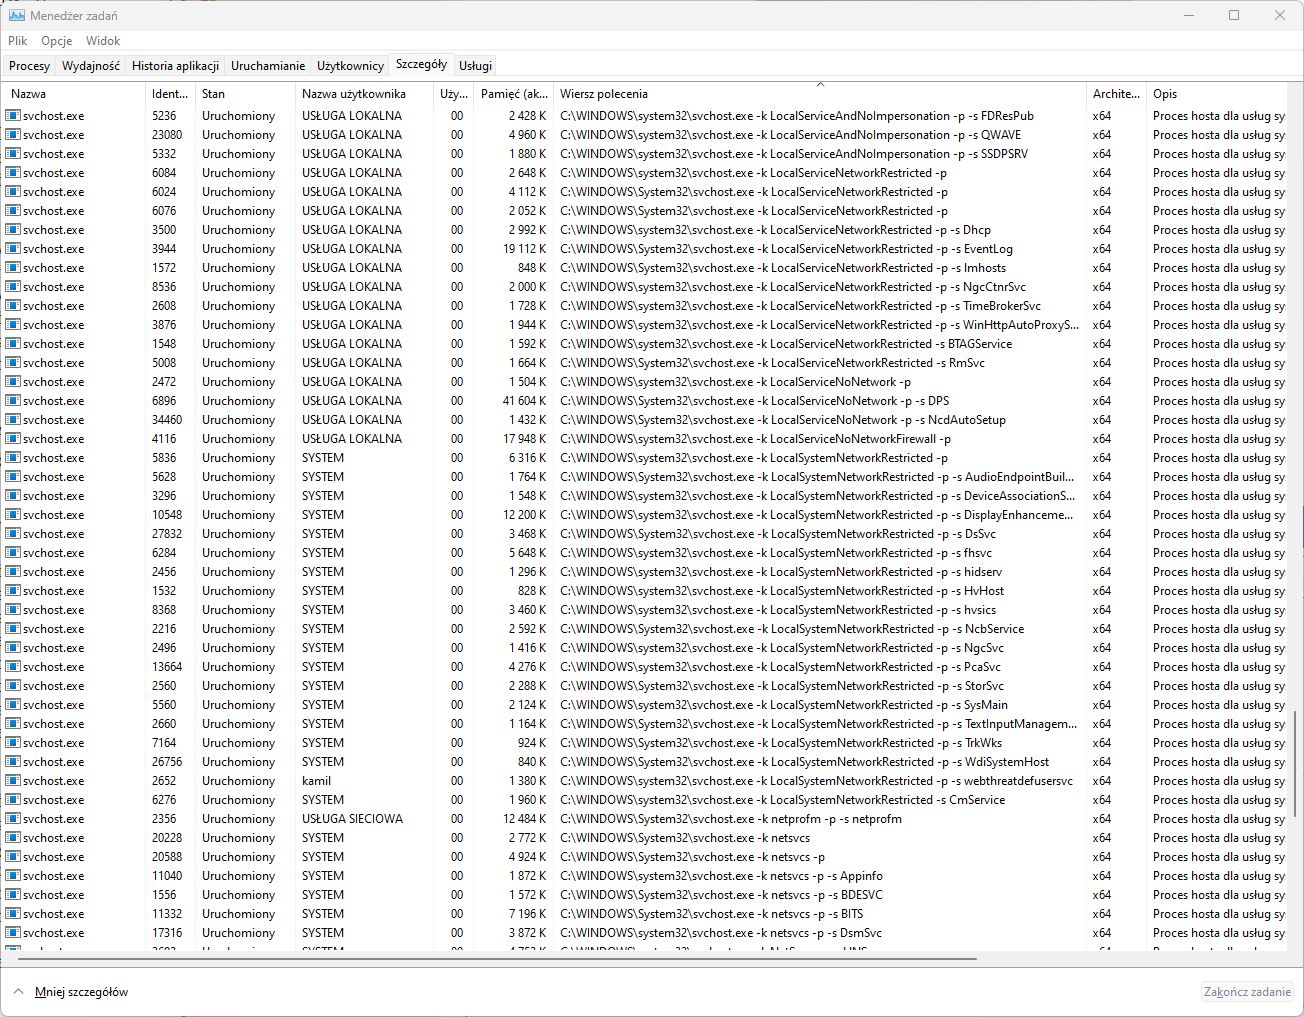Click the svchost.exe icon for PID 3876
This screenshot has height=1017, width=1304.
pyautogui.click(x=13, y=325)
